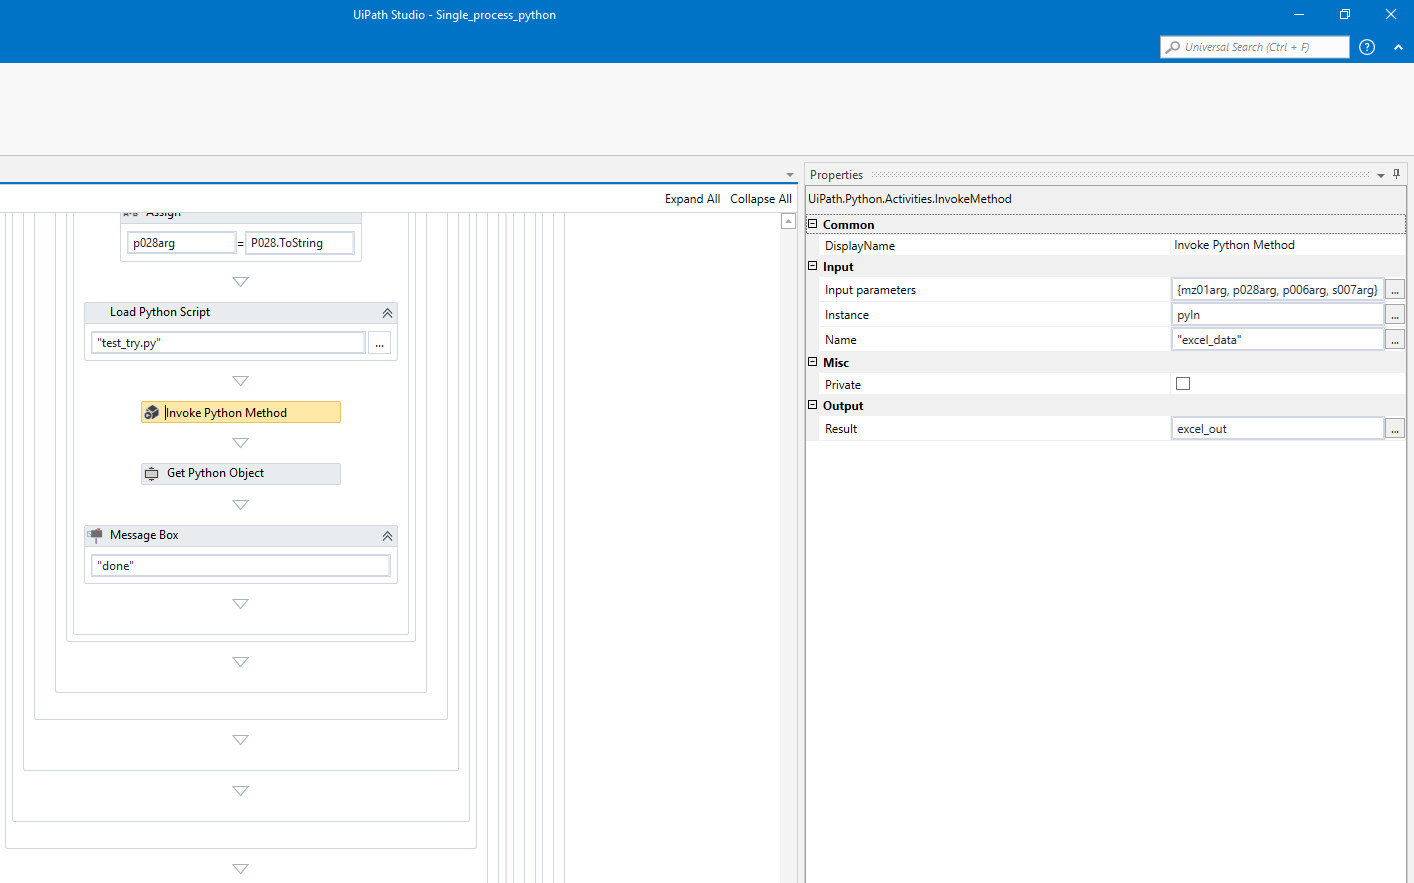The height and width of the screenshot is (883, 1414).
Task: Click the Message Box icon in the designer
Action: click(95, 534)
